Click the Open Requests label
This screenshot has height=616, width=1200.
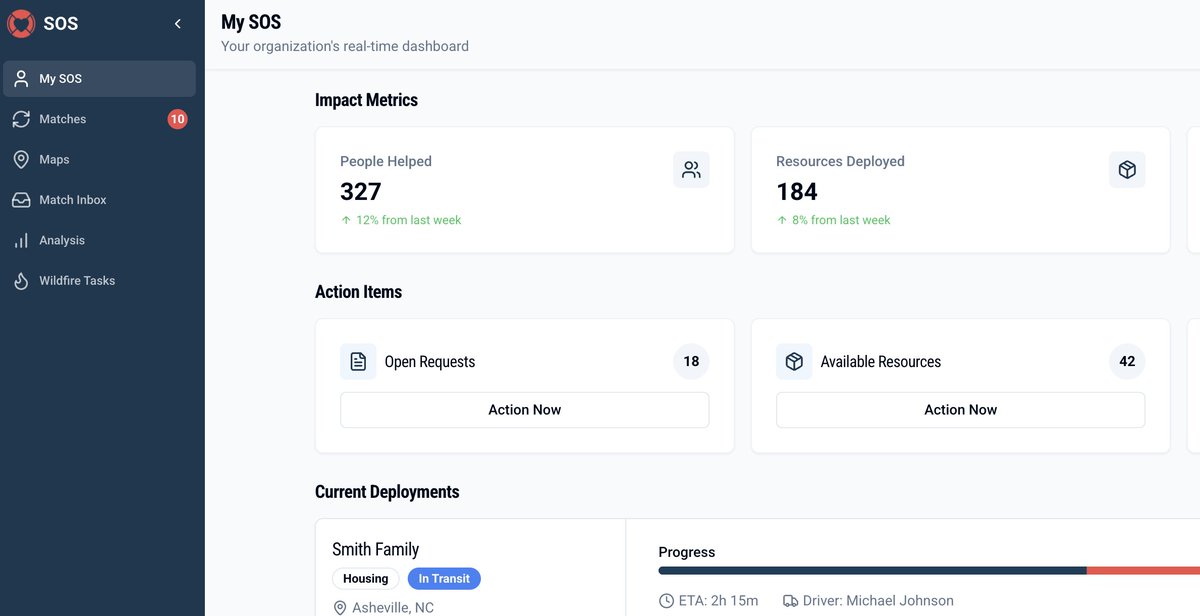coord(430,362)
